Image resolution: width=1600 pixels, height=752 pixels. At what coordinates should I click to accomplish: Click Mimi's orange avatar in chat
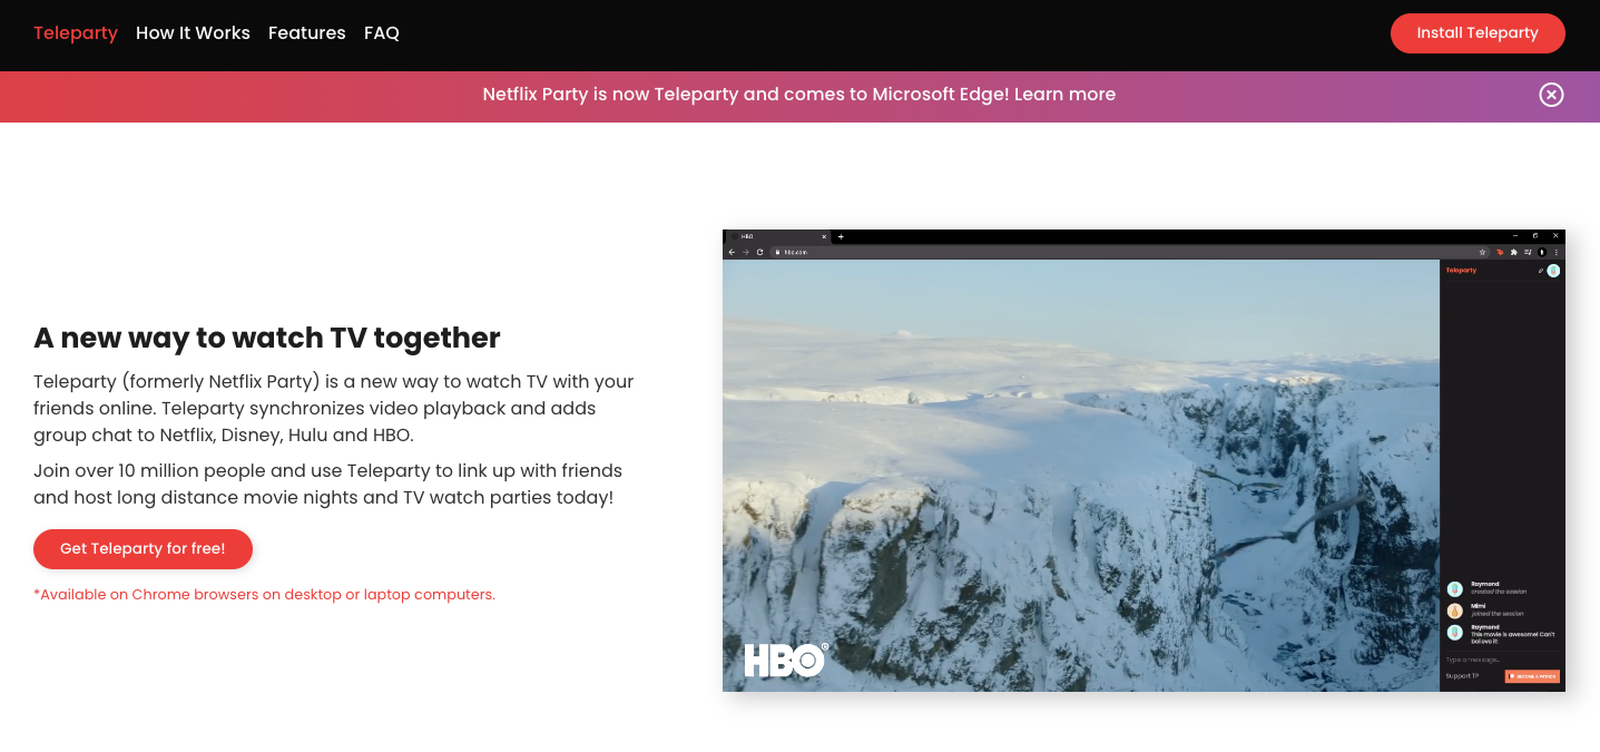(1455, 610)
